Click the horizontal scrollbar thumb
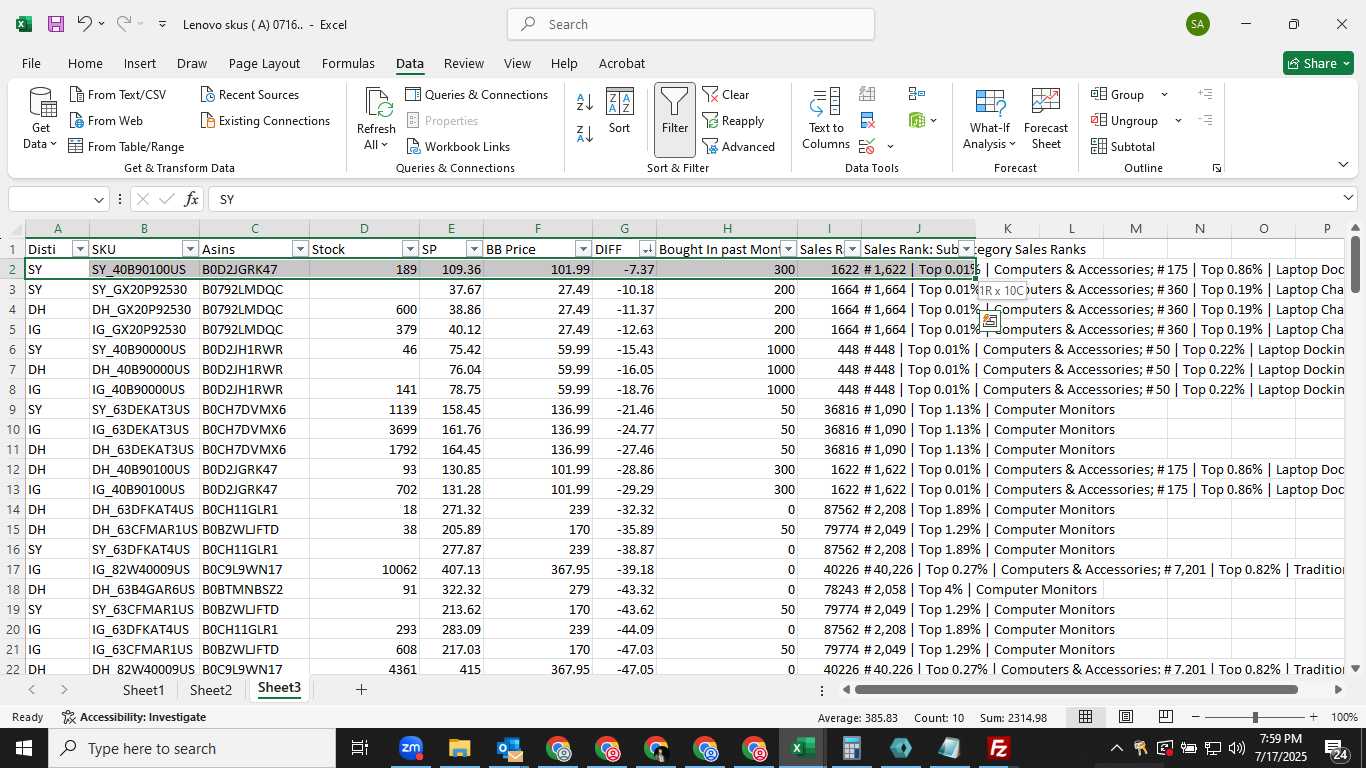 click(1076, 690)
